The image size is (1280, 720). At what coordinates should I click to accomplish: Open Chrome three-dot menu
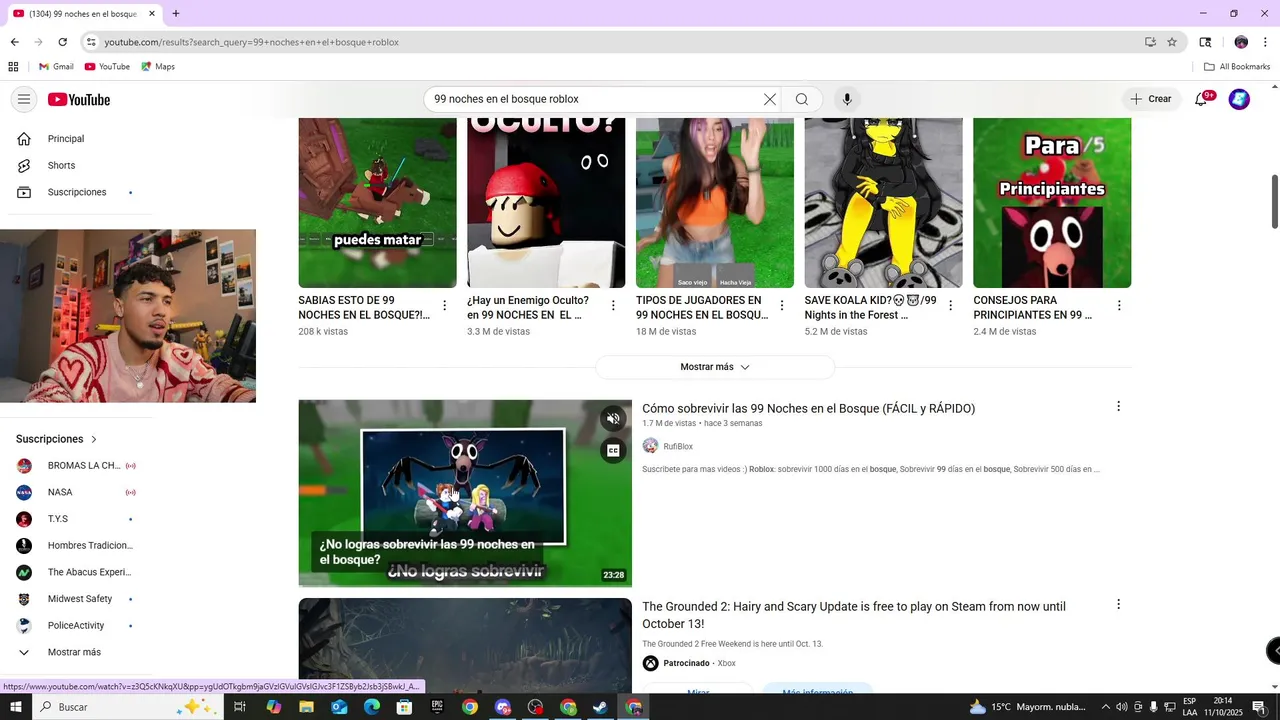coord(1266,42)
